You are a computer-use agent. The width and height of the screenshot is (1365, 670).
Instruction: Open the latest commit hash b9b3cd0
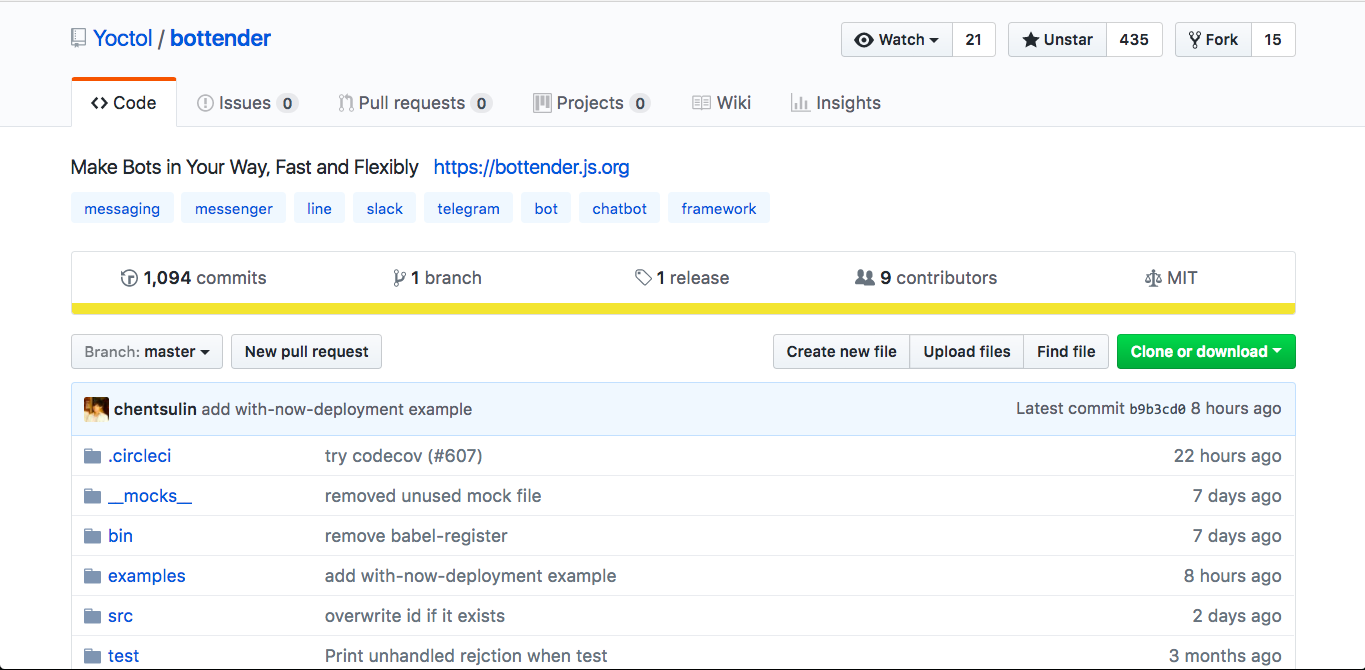[x=1157, y=409]
